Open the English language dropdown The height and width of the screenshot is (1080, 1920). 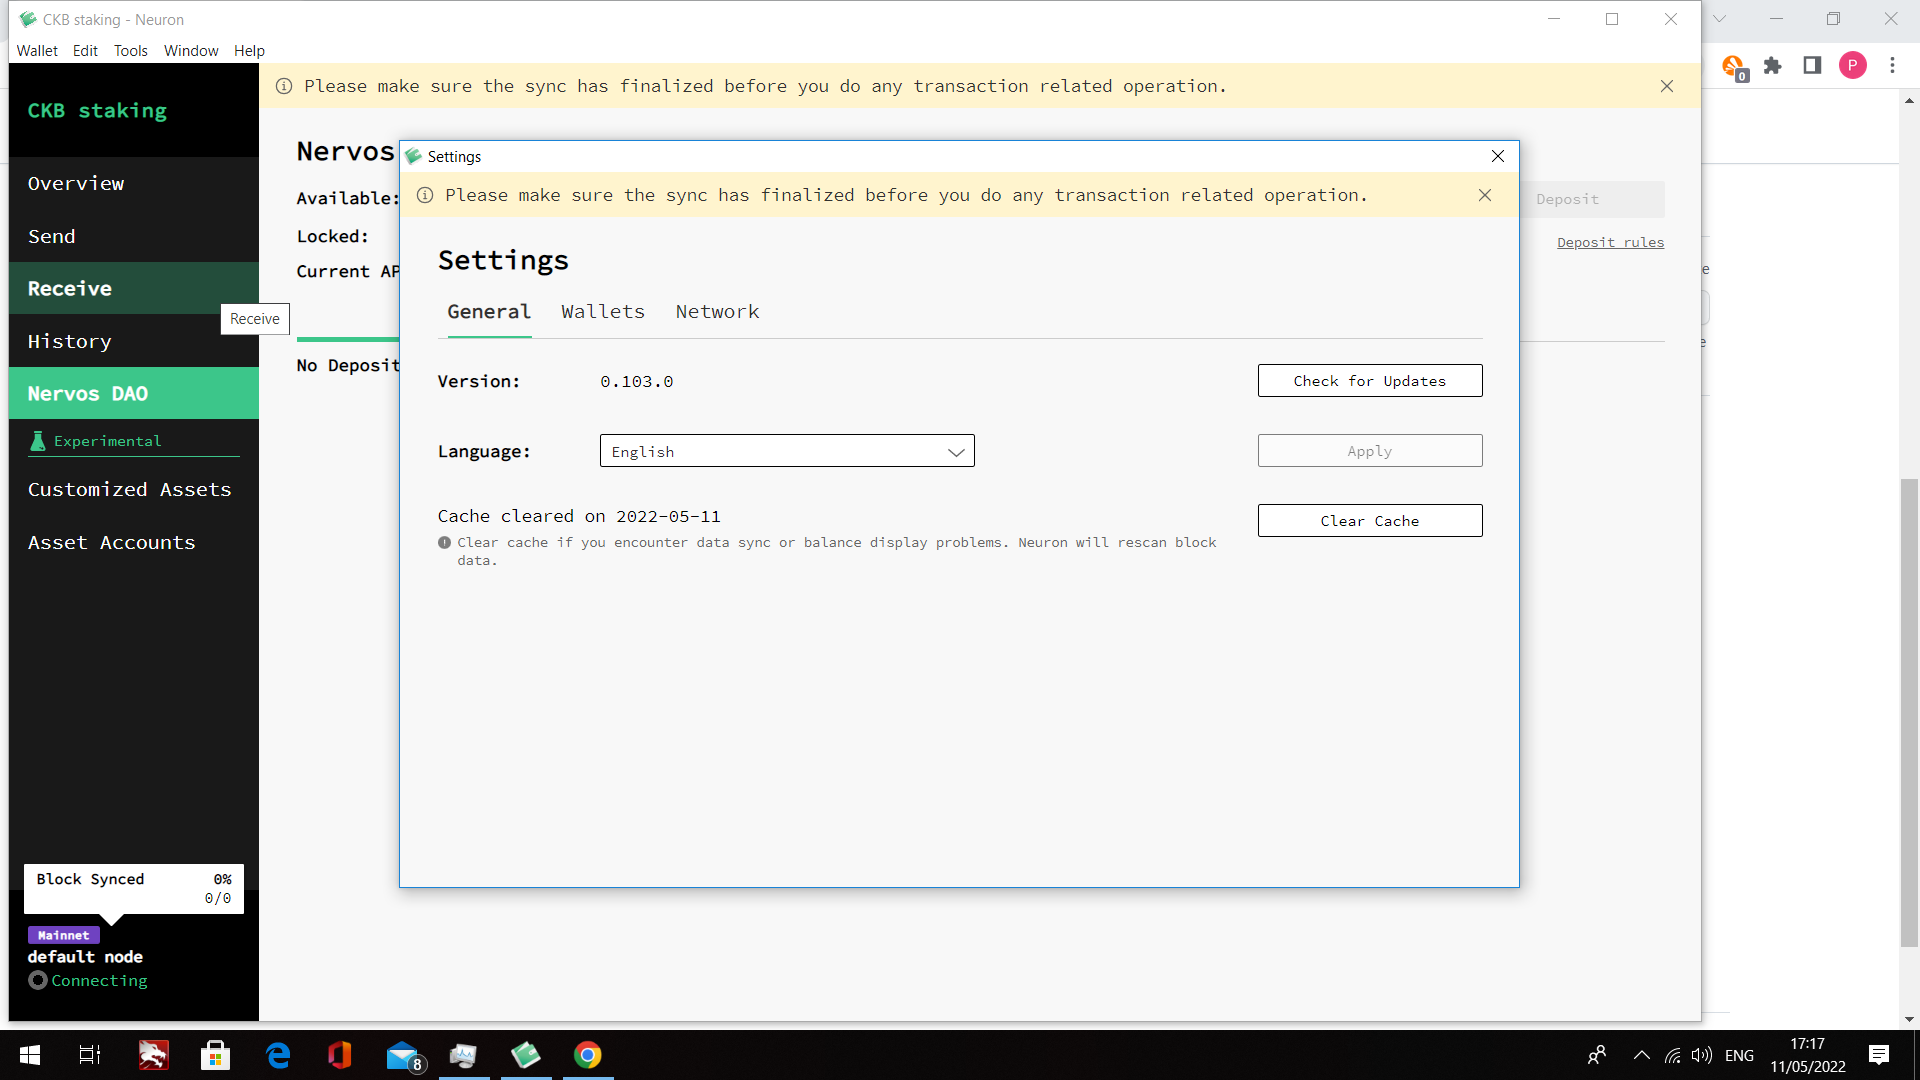click(787, 451)
